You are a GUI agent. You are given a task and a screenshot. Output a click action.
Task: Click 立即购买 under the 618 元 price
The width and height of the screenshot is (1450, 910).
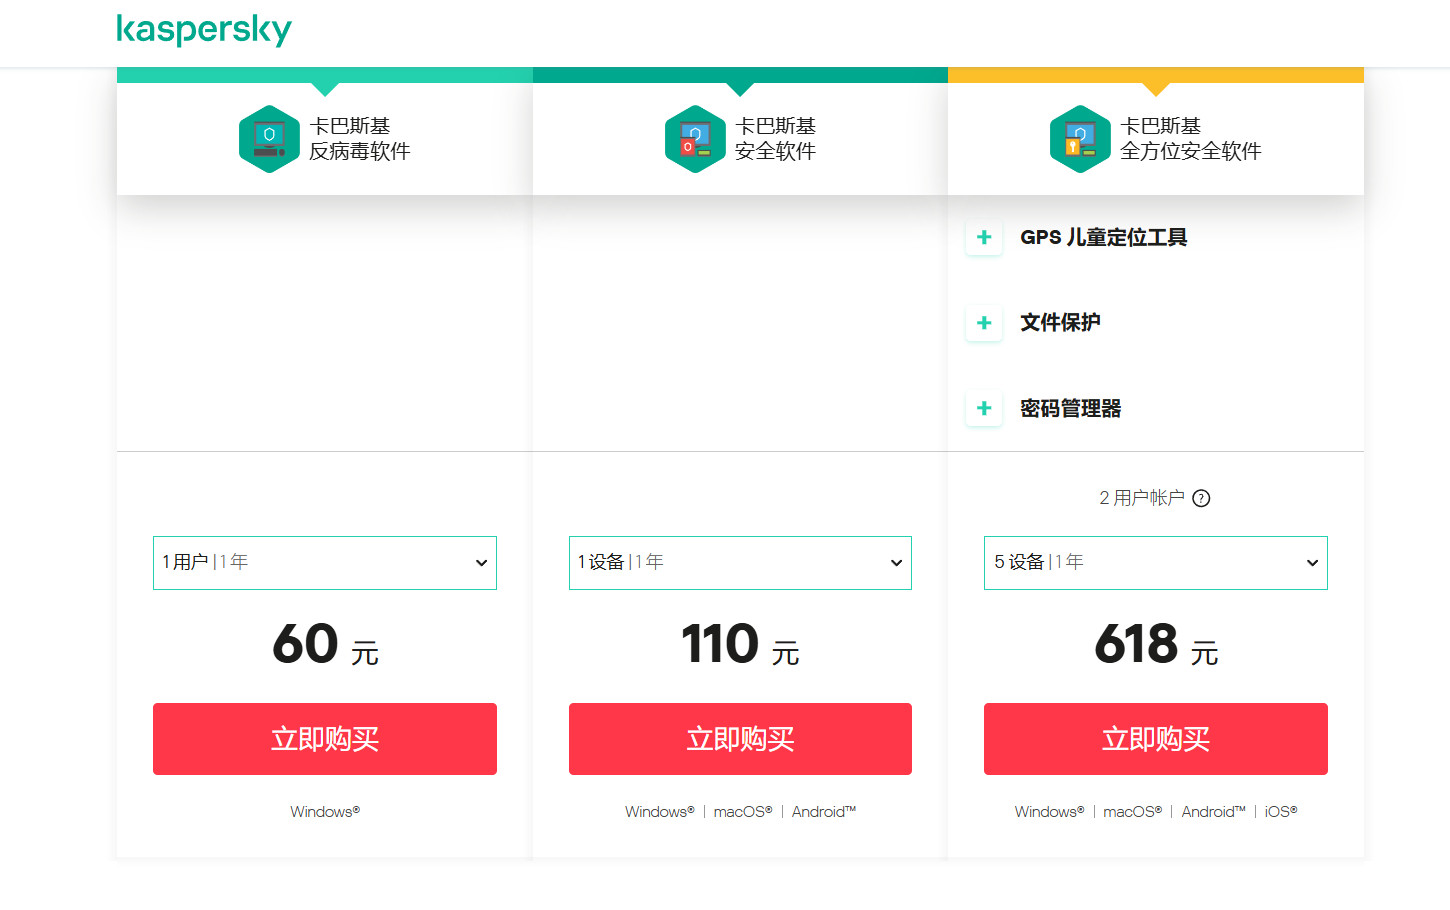(1156, 739)
